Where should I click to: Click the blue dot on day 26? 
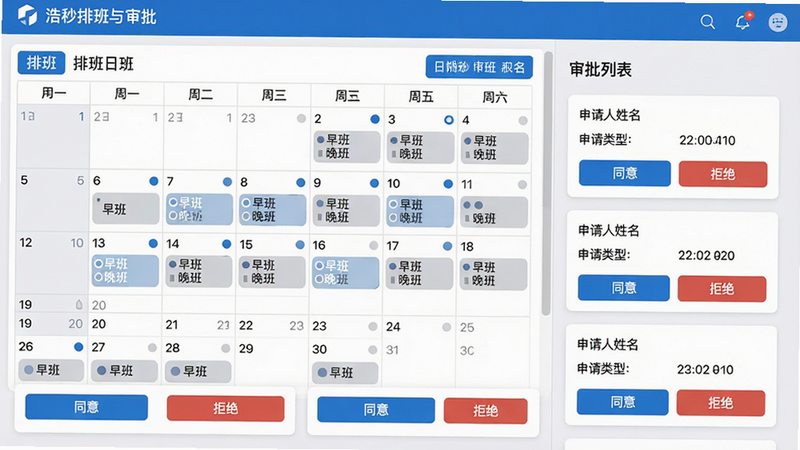(x=79, y=347)
